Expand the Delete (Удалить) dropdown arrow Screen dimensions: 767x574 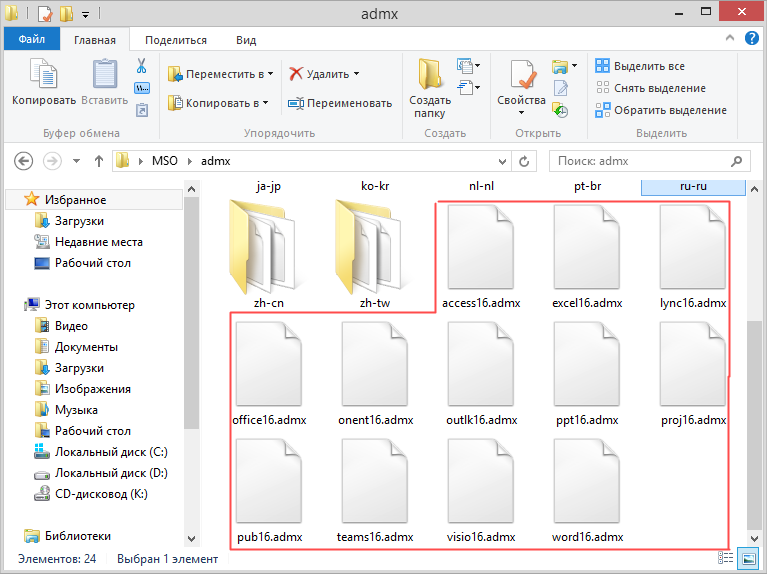coord(357,74)
